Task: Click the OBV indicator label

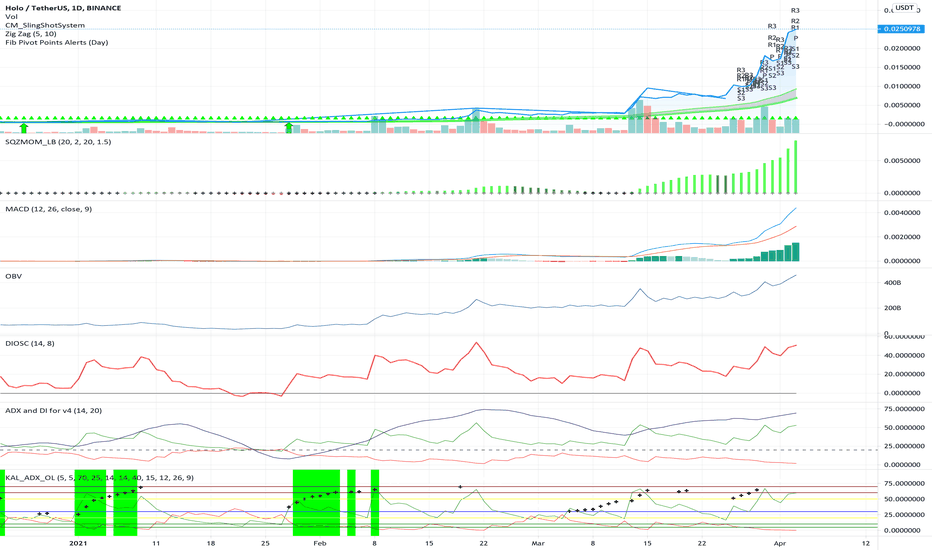Action: pyautogui.click(x=14, y=276)
